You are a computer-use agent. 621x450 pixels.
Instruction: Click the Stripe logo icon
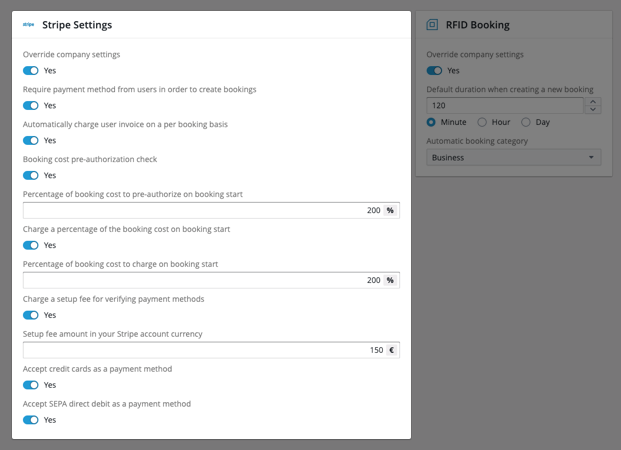tap(28, 25)
